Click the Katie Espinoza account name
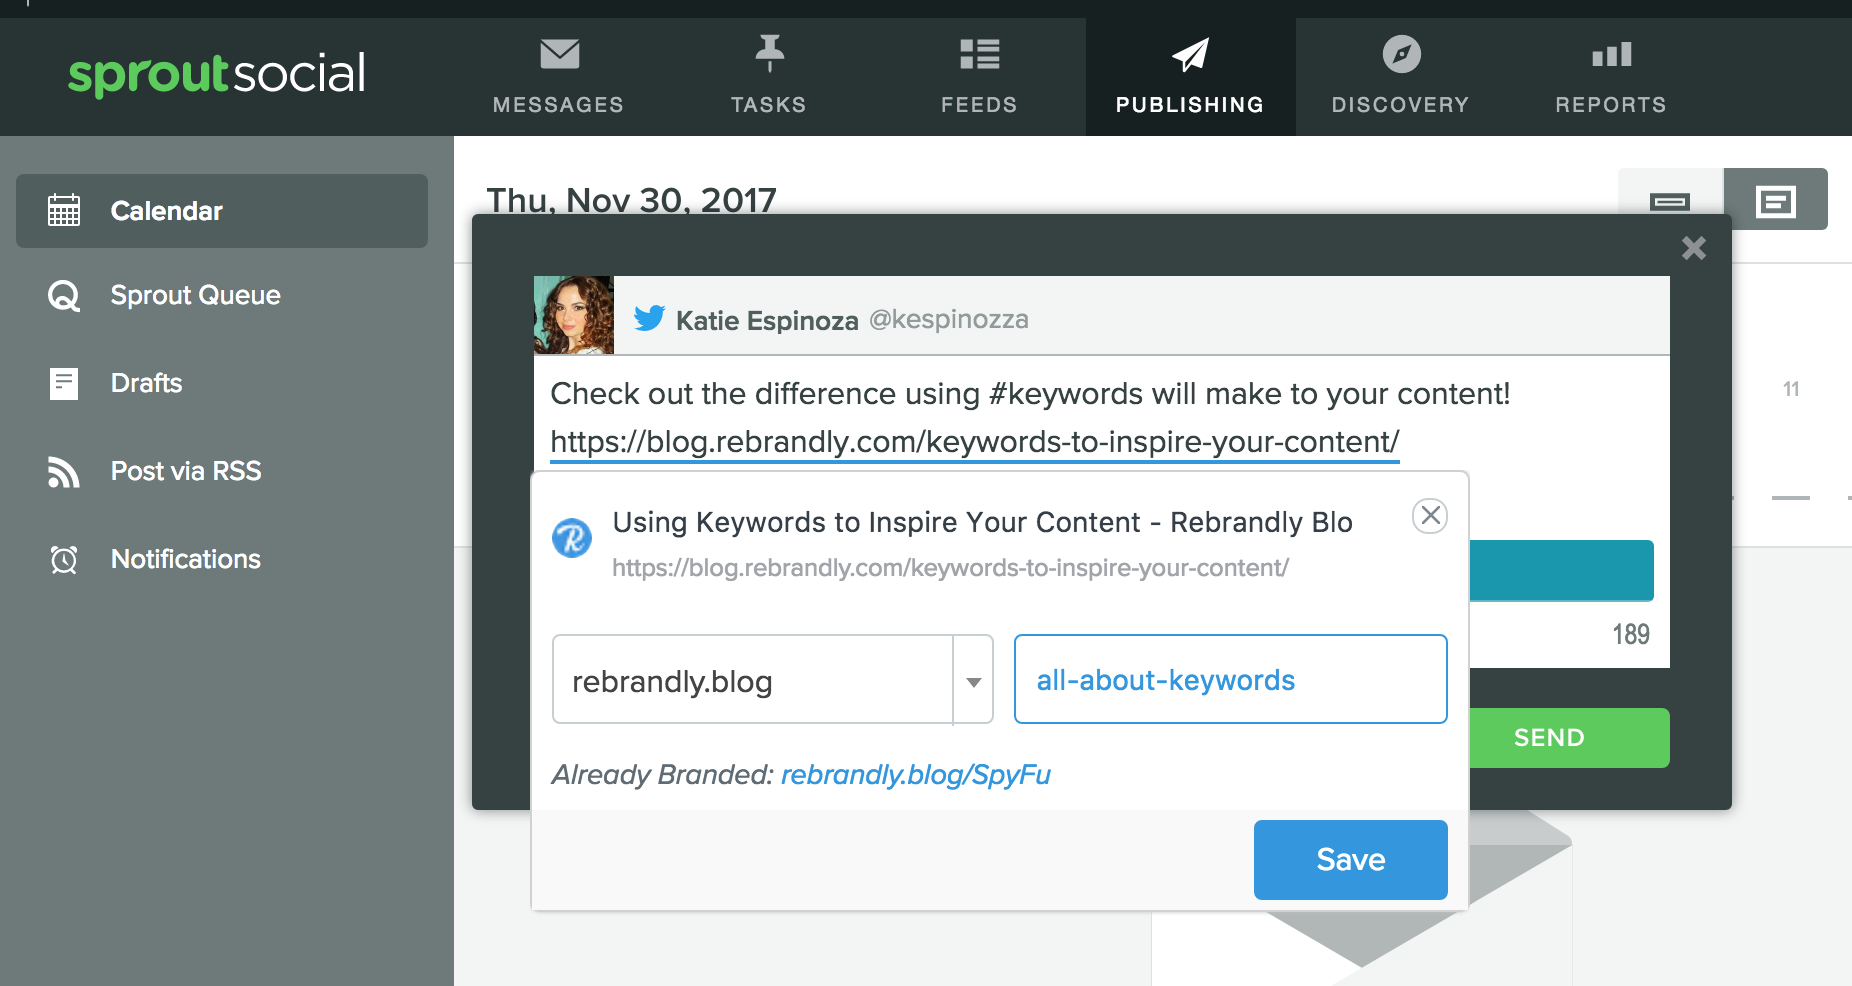Screen dimensions: 1852x986 [767, 320]
